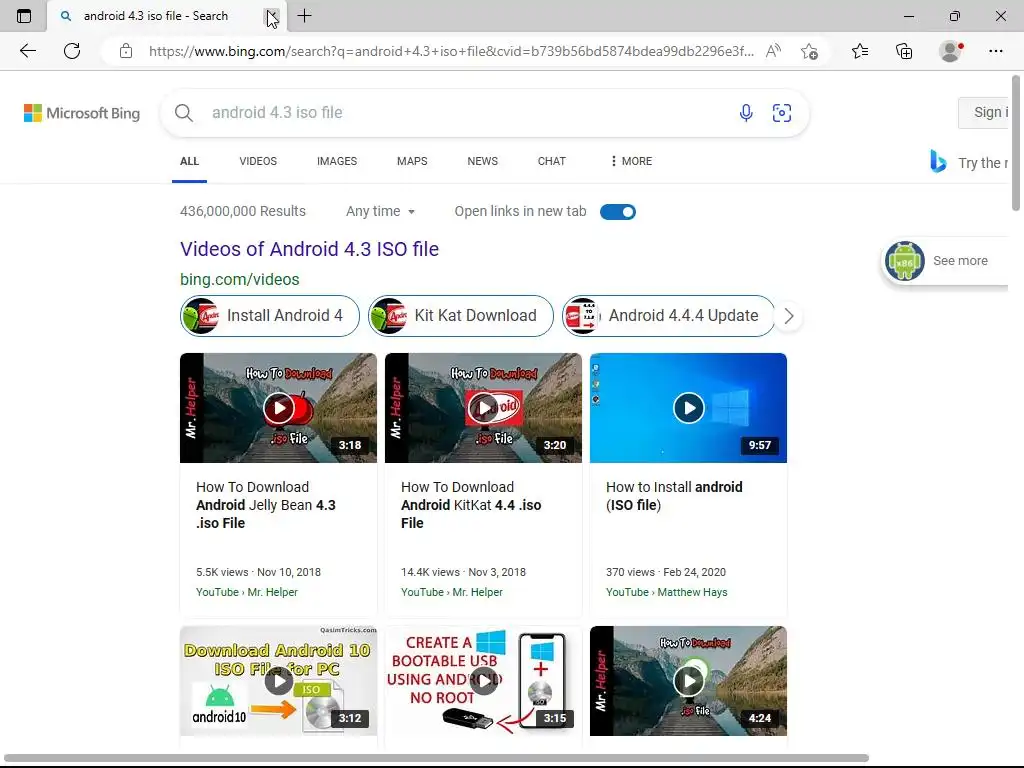Open the tab actions menu icon

[24, 16]
